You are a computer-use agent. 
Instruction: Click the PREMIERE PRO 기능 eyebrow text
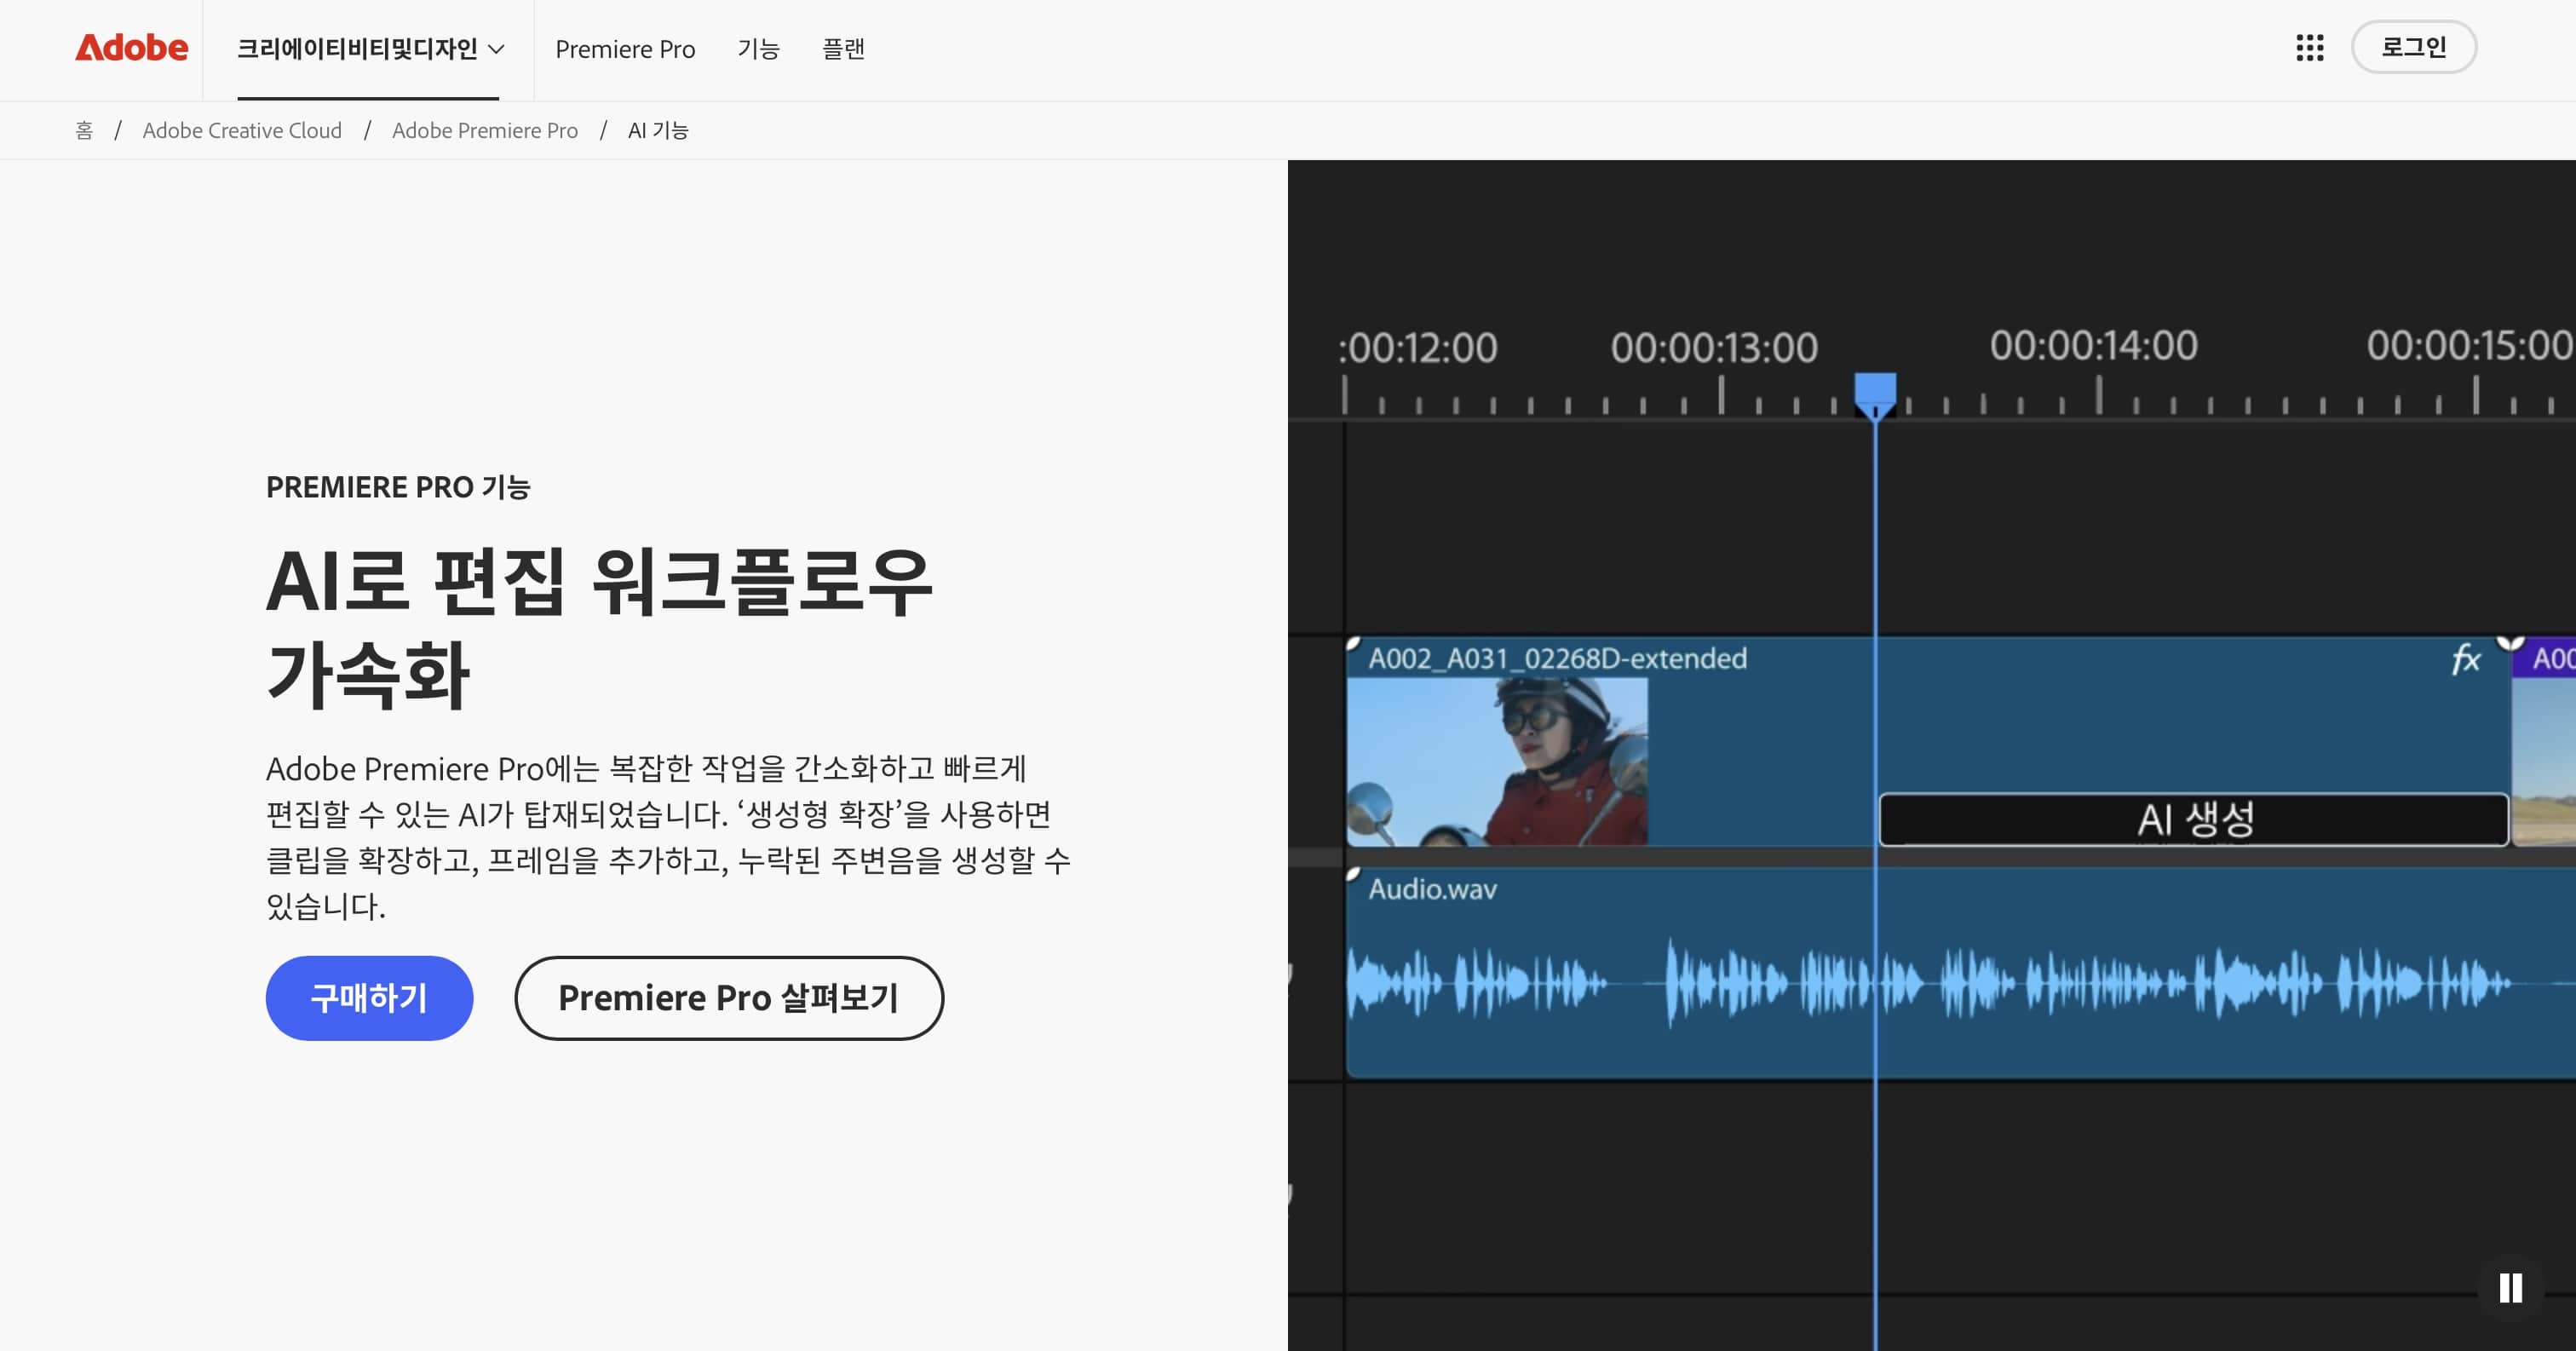pos(398,487)
